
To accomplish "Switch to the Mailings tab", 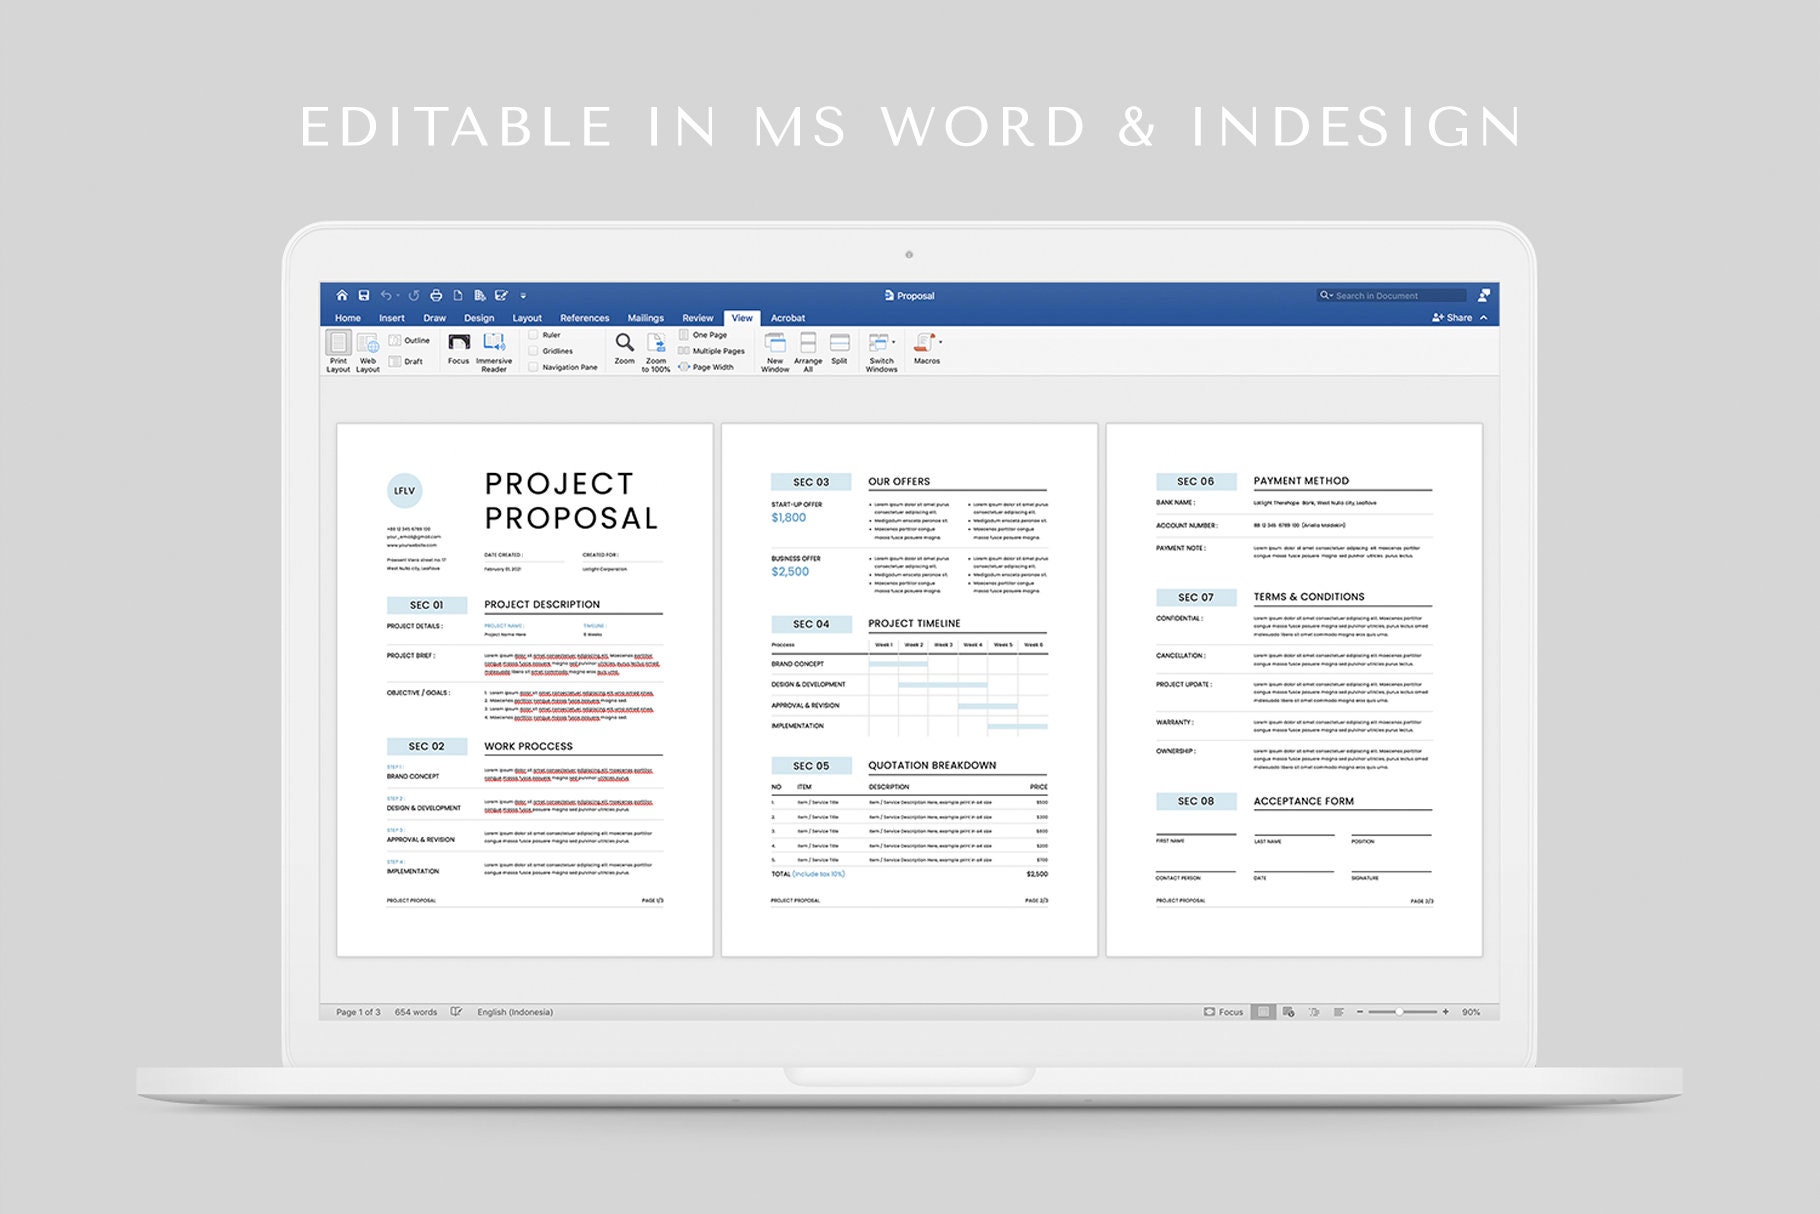I will pos(646,318).
